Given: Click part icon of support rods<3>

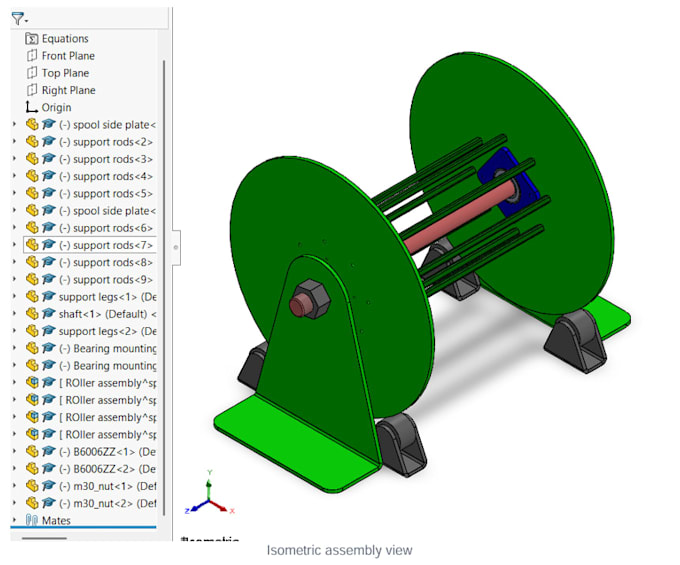Looking at the screenshot, I should tap(32, 159).
